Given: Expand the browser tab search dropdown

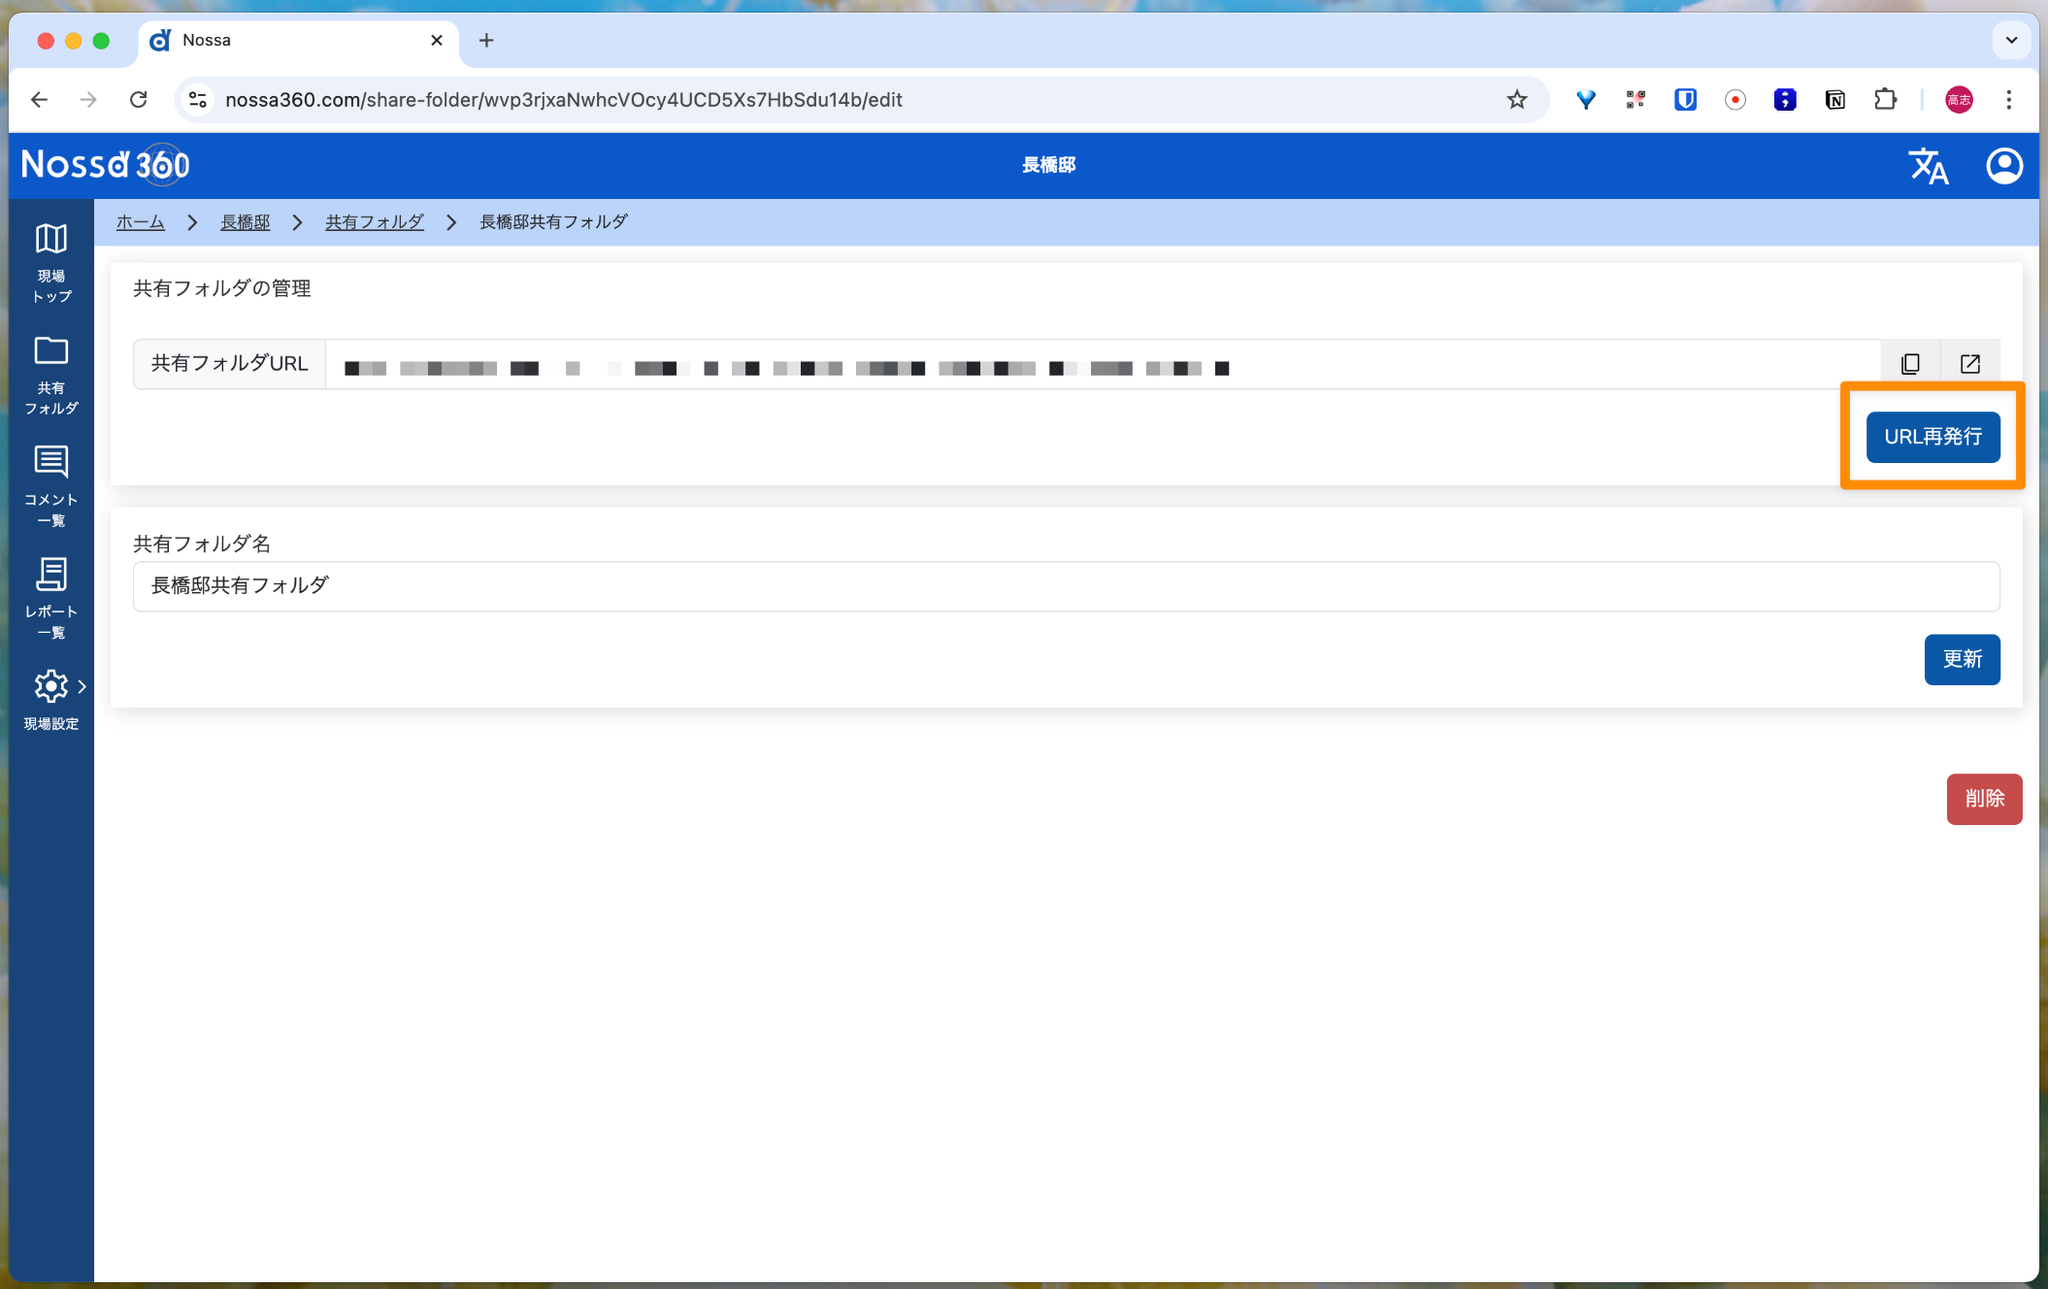Looking at the screenshot, I should 2011,41.
